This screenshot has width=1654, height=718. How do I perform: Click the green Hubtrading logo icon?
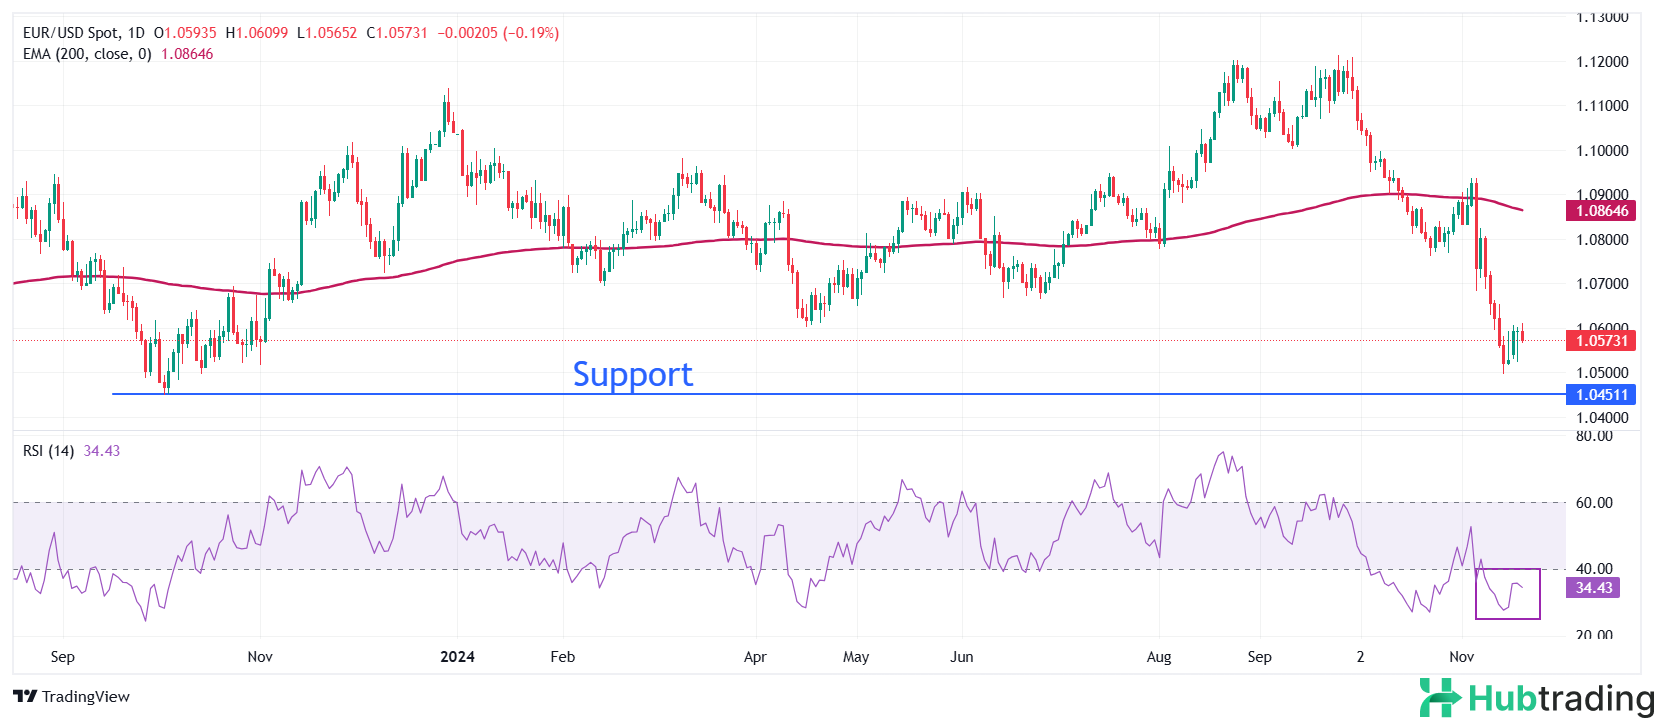(x=1440, y=697)
